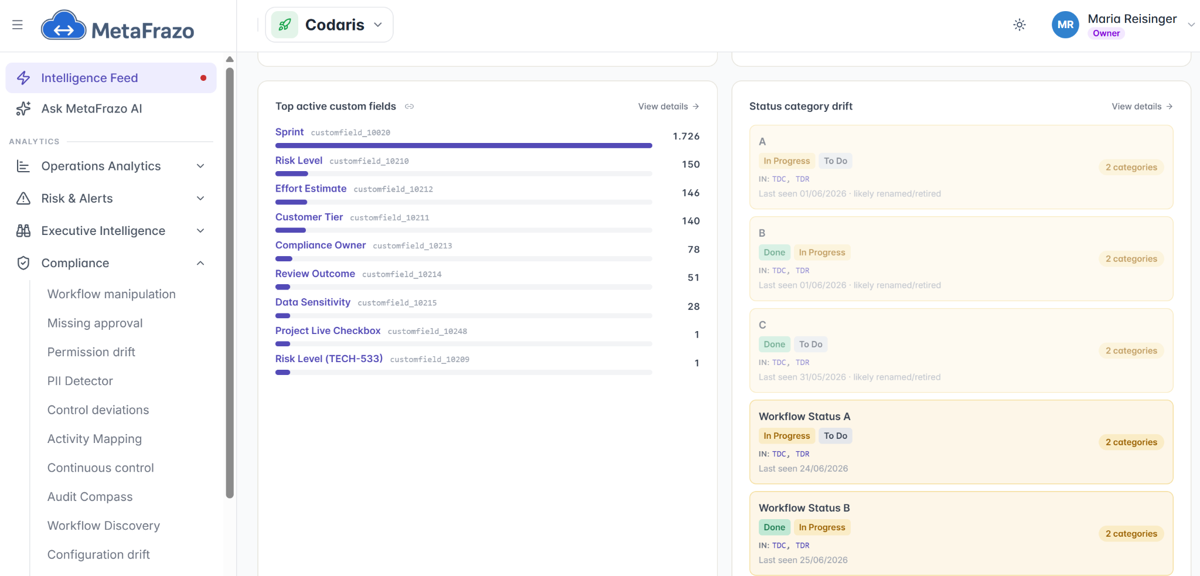Go to Configuration drift

tap(98, 555)
